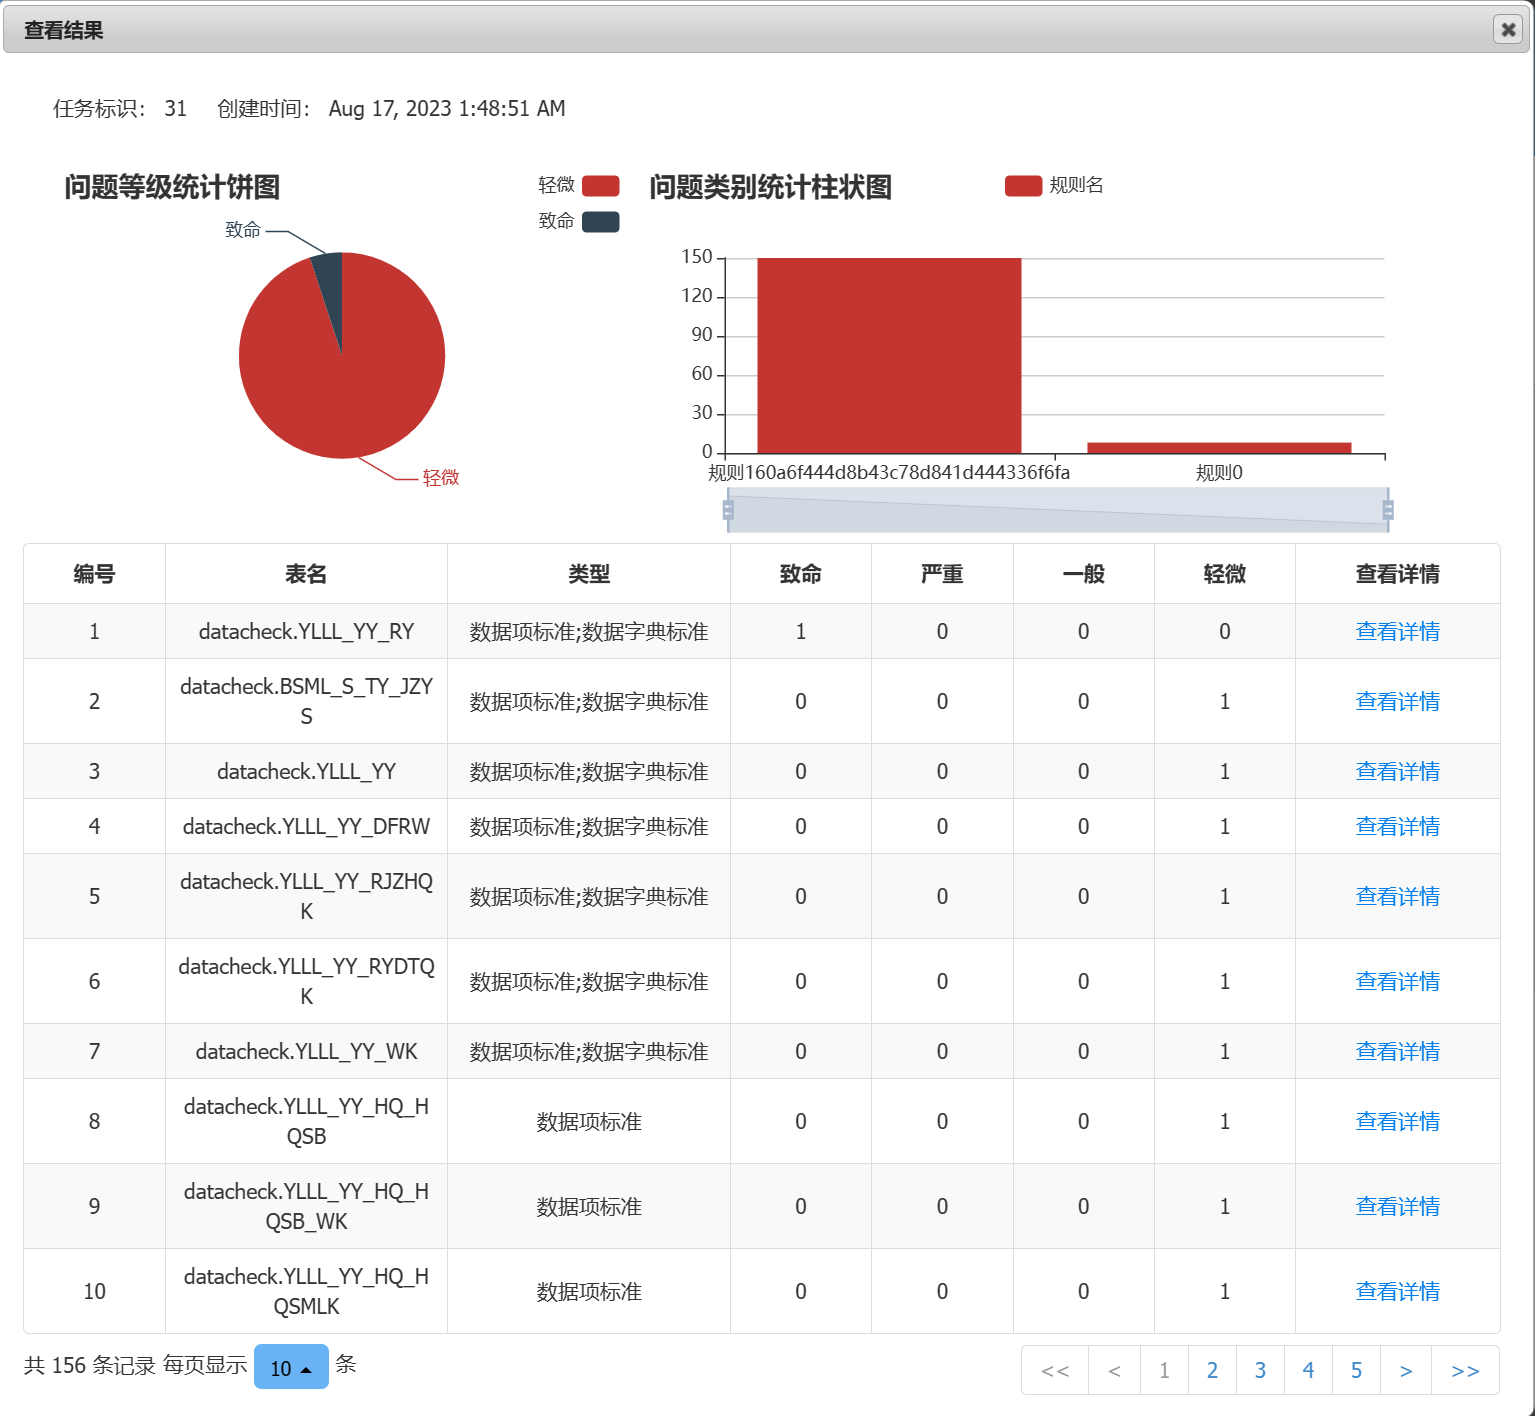Go to the first page with << button
This screenshot has width=1535, height=1416.
pyautogui.click(x=1055, y=1370)
